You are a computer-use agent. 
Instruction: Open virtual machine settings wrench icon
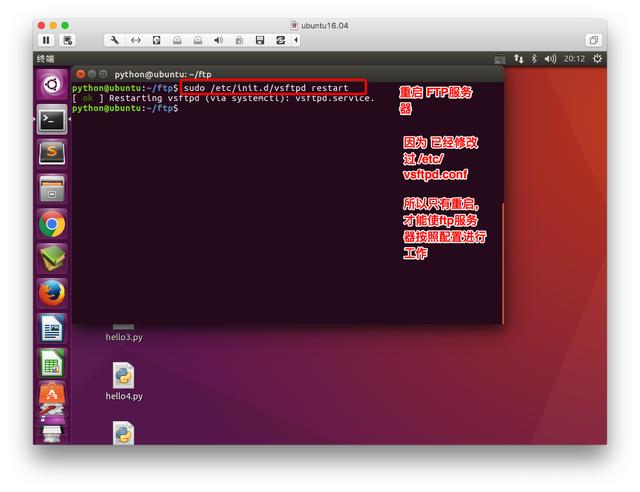(115, 40)
